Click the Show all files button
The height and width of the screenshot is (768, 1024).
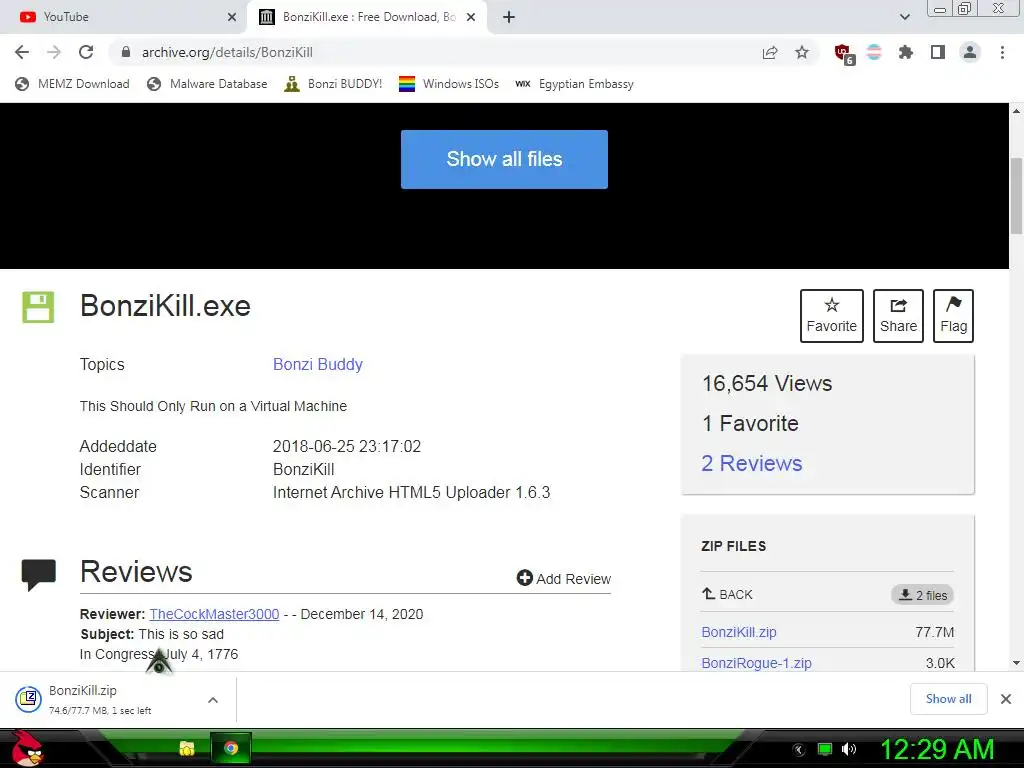(x=504, y=159)
